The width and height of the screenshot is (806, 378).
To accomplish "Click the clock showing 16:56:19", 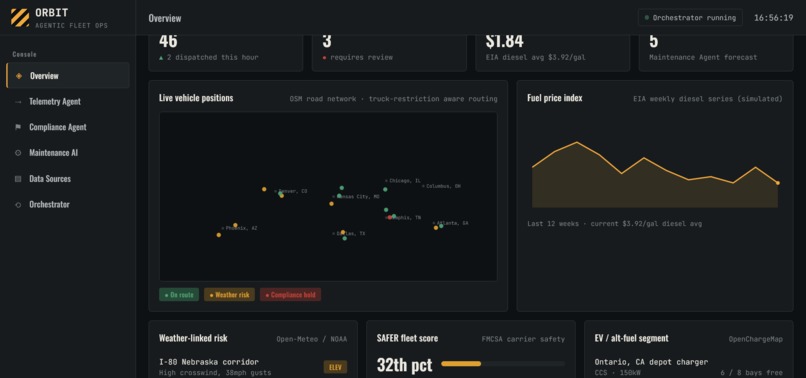I will click(x=774, y=17).
